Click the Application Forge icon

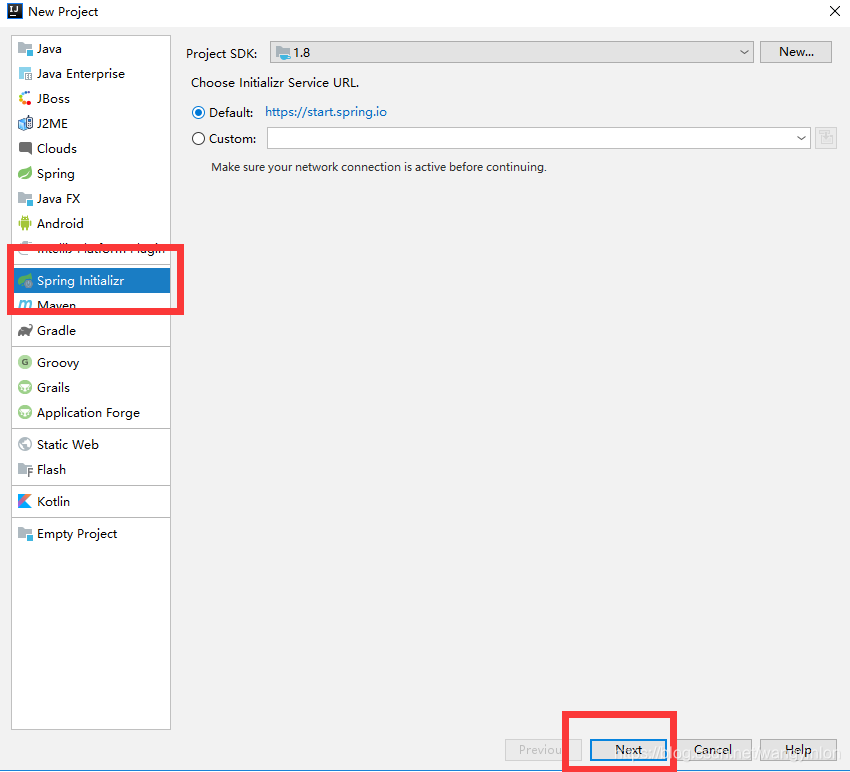(x=25, y=413)
